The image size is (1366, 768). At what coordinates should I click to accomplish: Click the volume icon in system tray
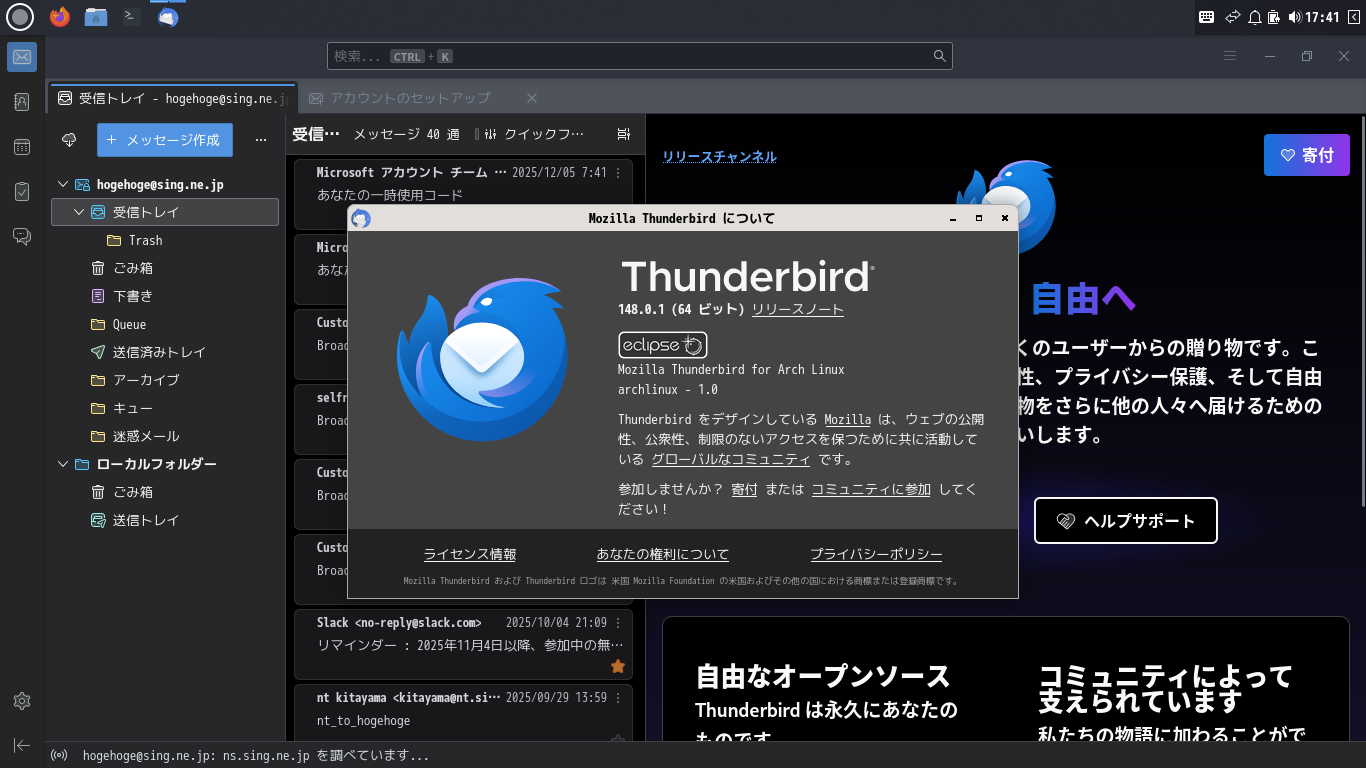coord(1295,17)
